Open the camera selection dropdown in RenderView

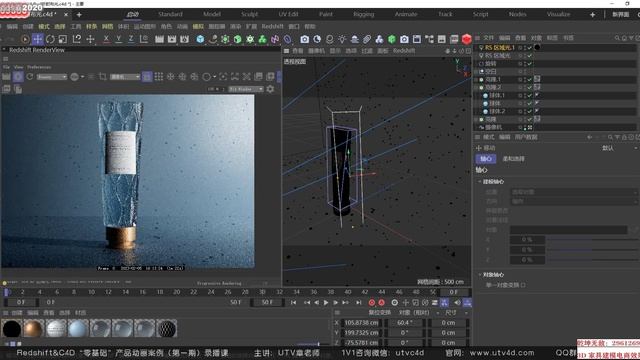[125, 77]
